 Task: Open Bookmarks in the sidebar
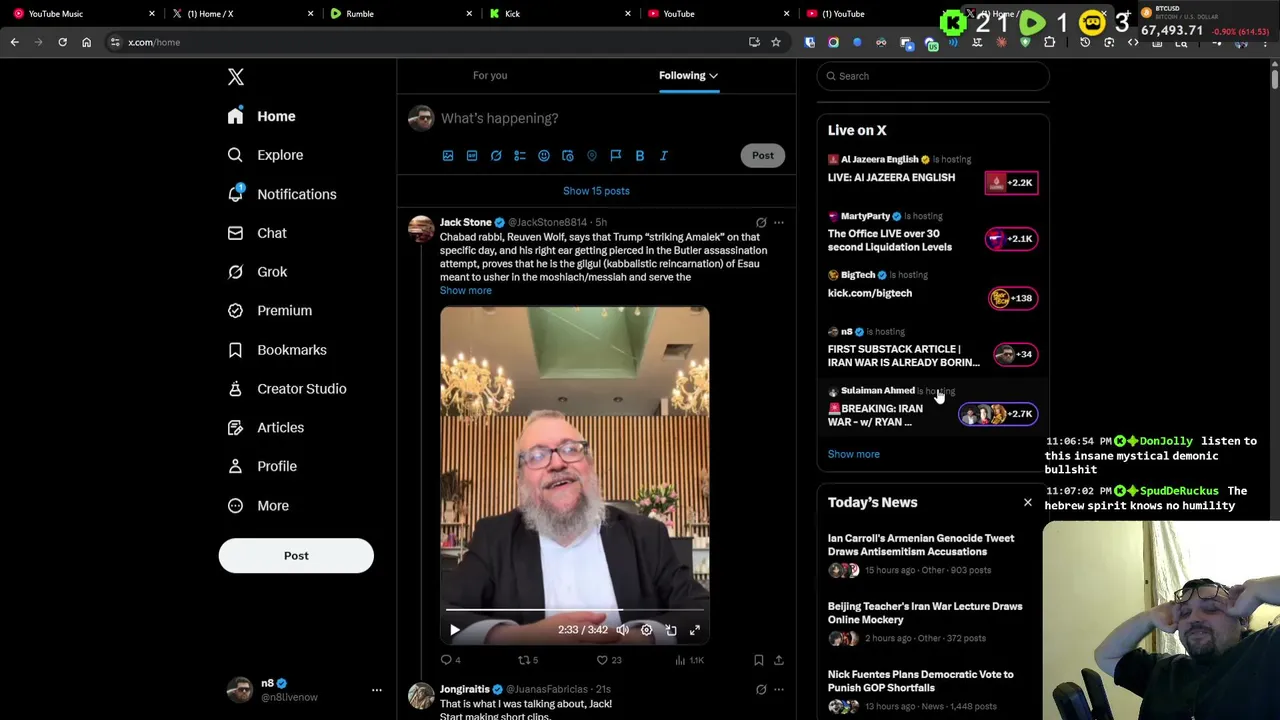[277, 350]
